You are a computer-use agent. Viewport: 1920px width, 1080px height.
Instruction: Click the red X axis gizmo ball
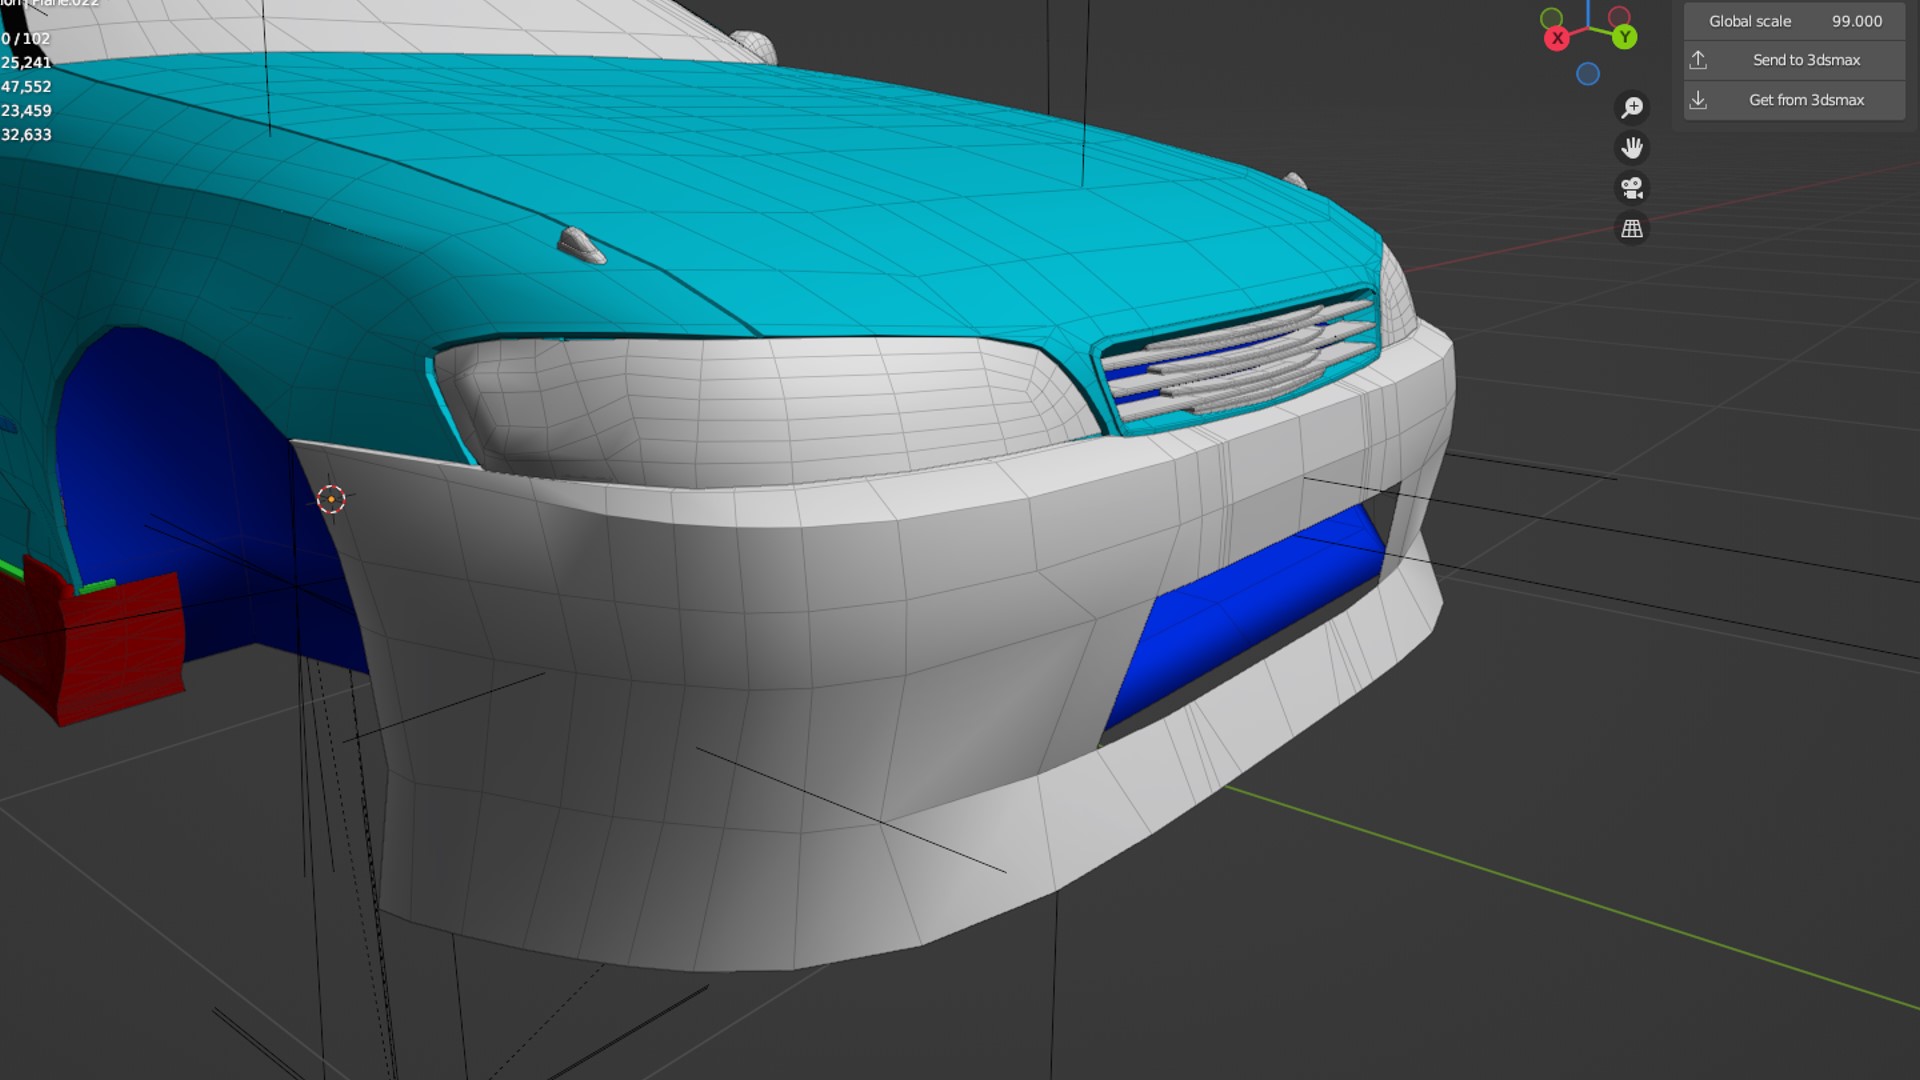[1557, 39]
